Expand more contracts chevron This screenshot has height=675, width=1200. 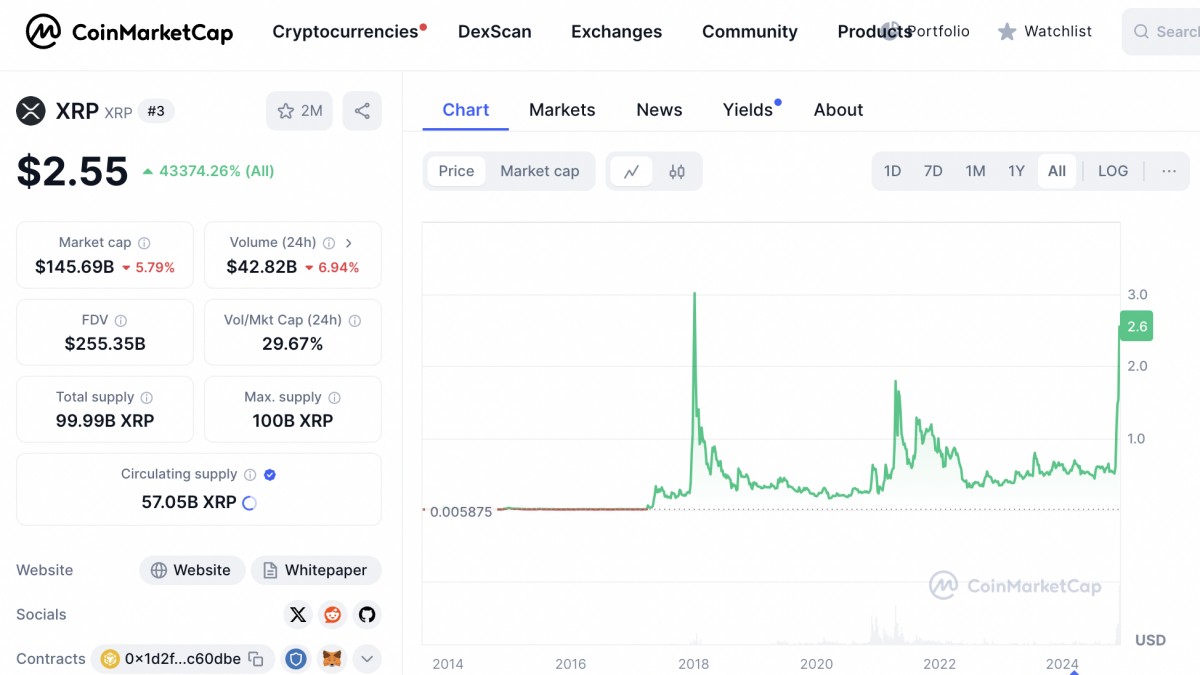[367, 659]
